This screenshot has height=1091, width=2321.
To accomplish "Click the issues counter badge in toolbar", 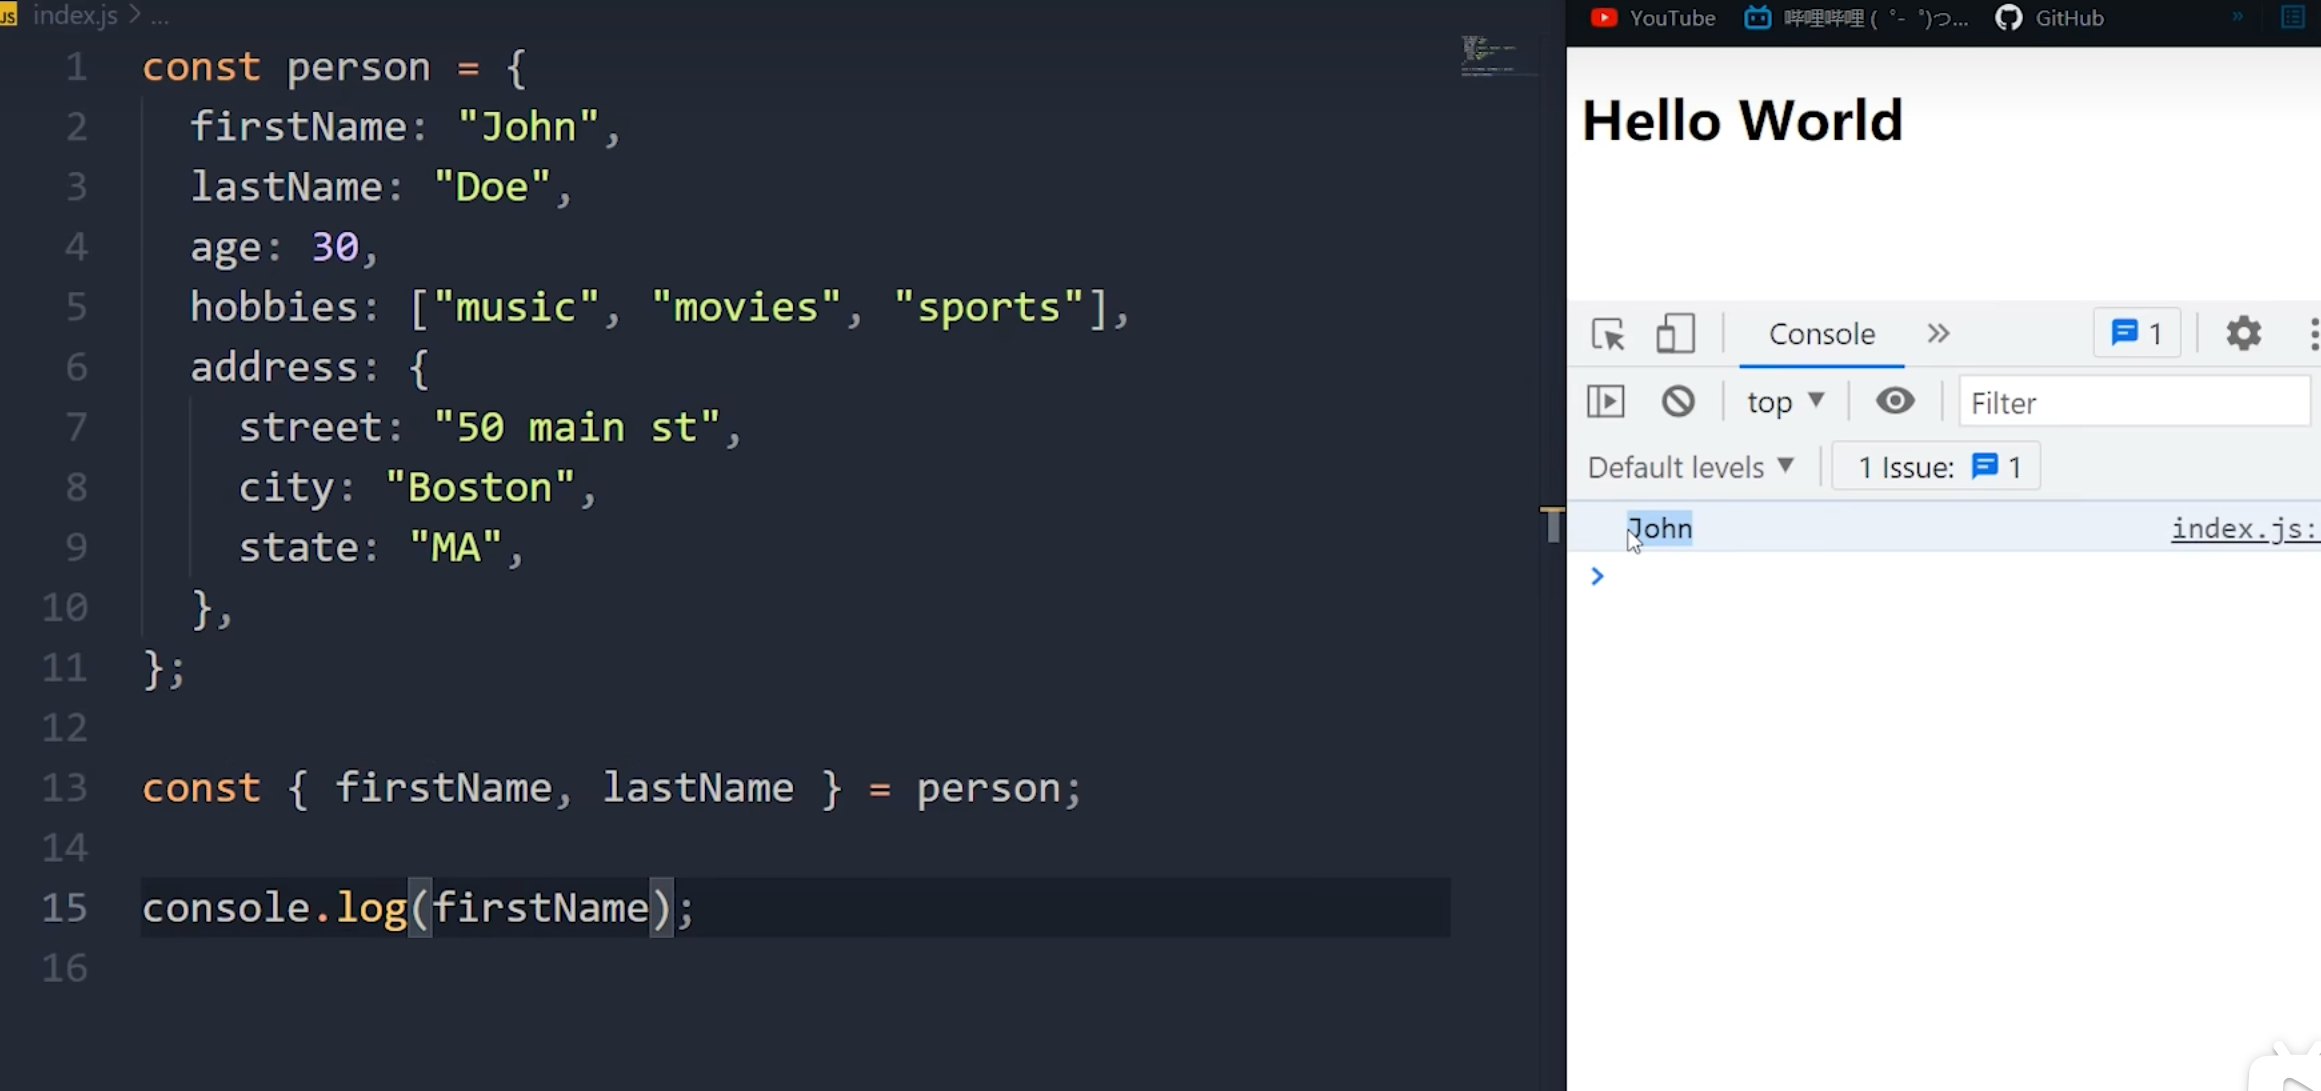I will (2136, 333).
